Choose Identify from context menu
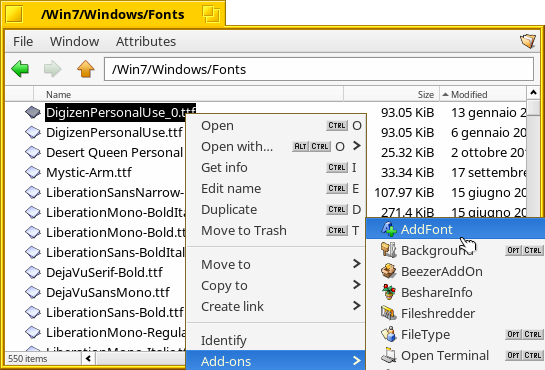This screenshot has width=545, height=370. (276, 340)
